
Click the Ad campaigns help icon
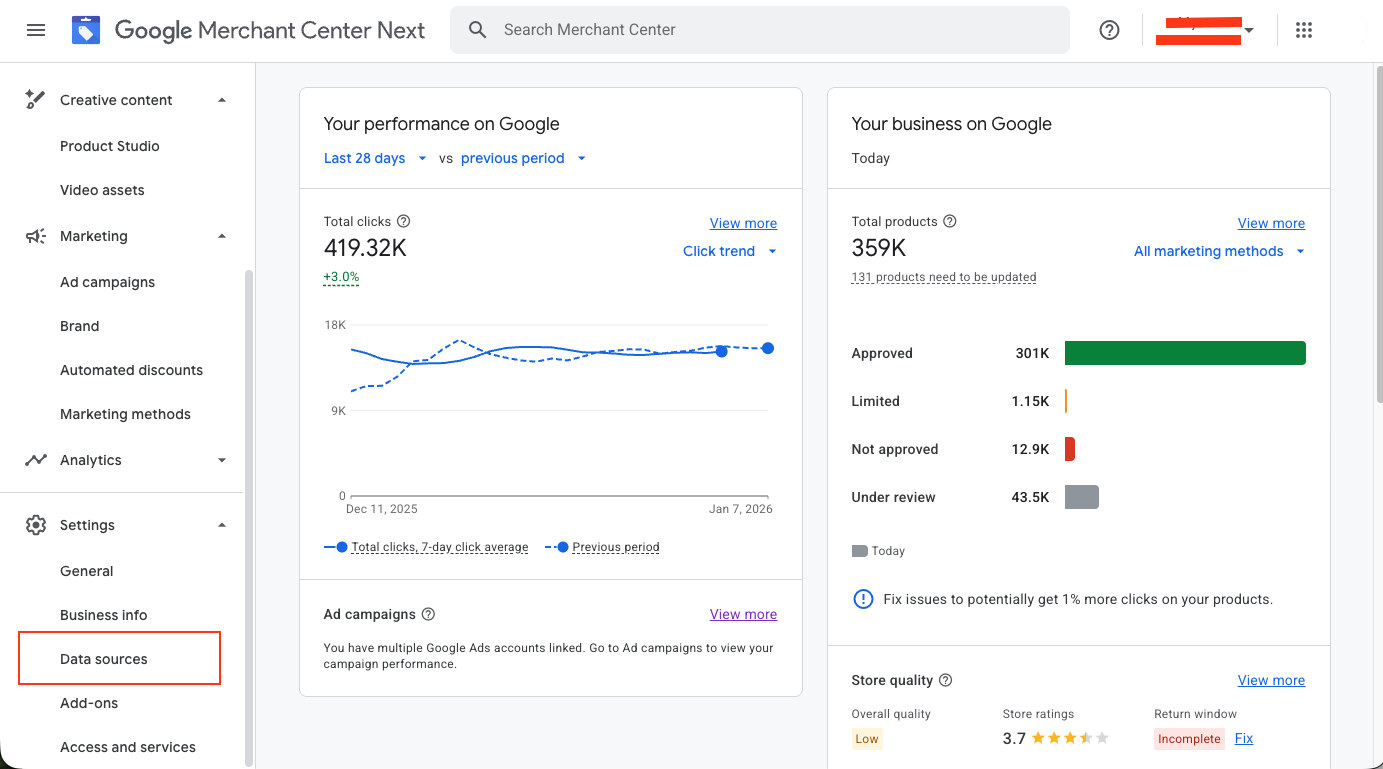428,614
